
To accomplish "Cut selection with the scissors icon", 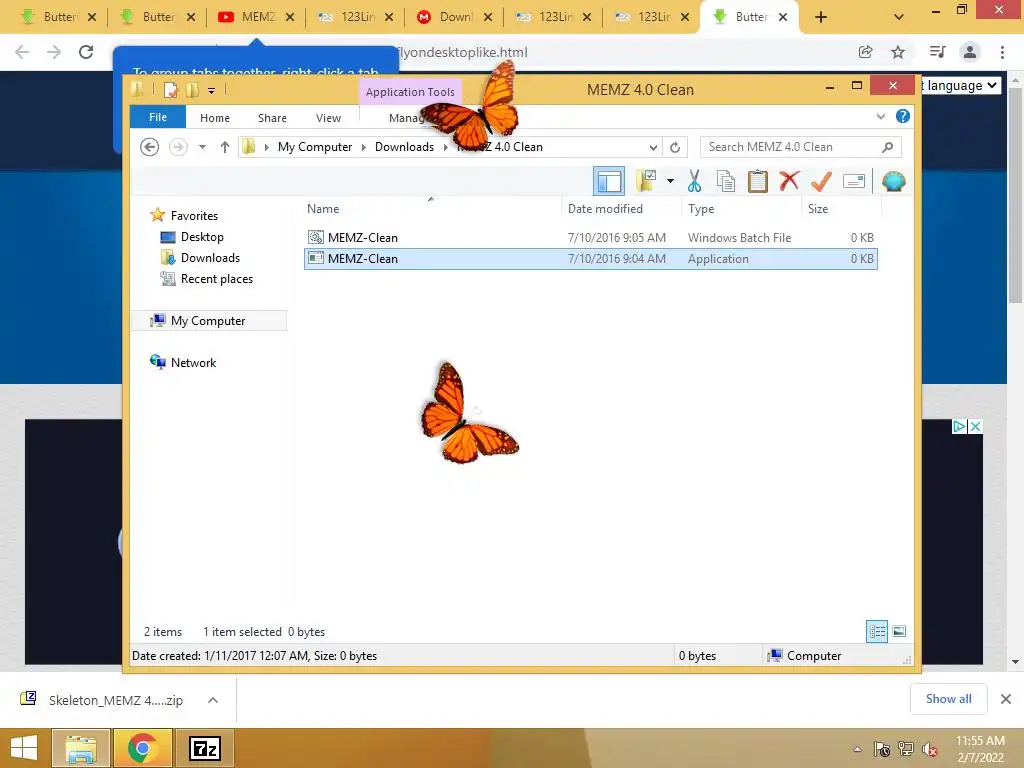I will tap(694, 181).
